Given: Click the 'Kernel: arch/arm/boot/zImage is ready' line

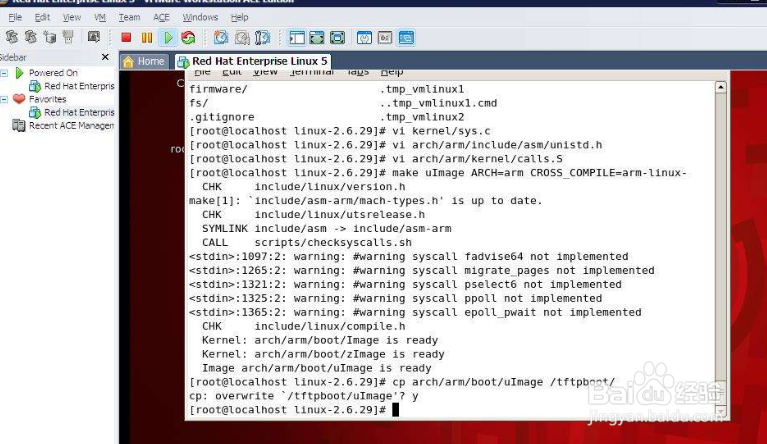Looking at the screenshot, I should tap(323, 354).
